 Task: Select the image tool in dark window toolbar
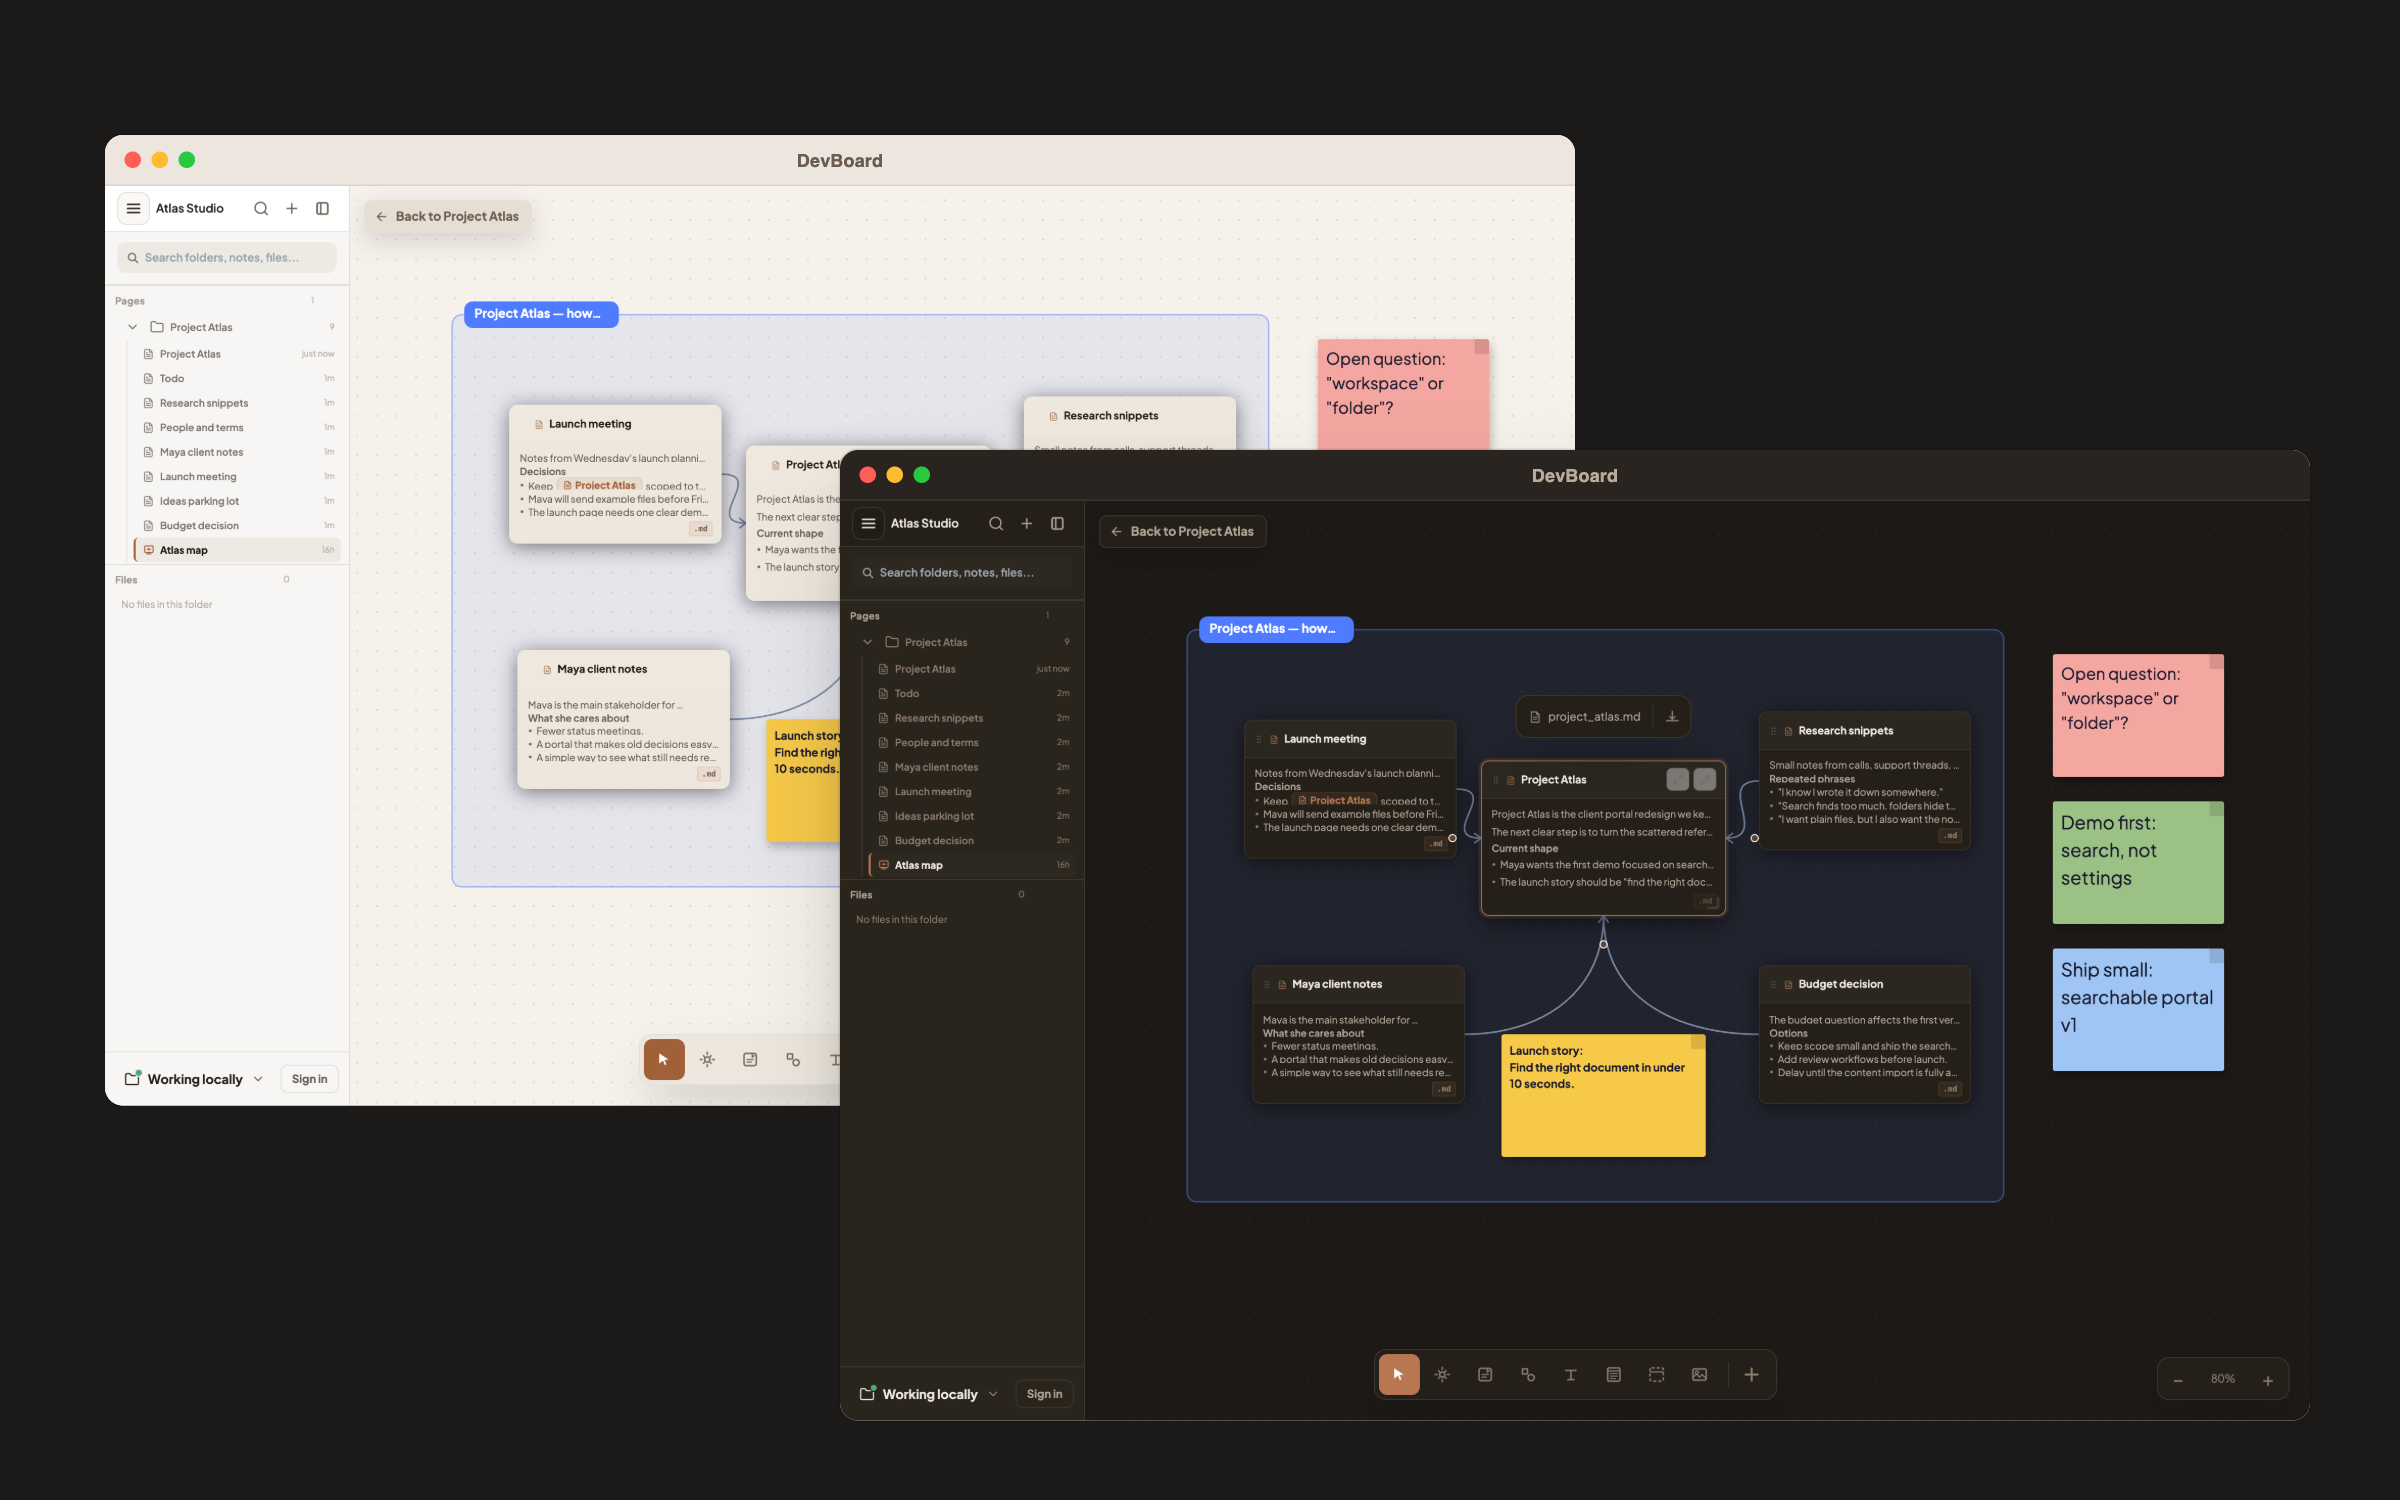[1699, 1375]
